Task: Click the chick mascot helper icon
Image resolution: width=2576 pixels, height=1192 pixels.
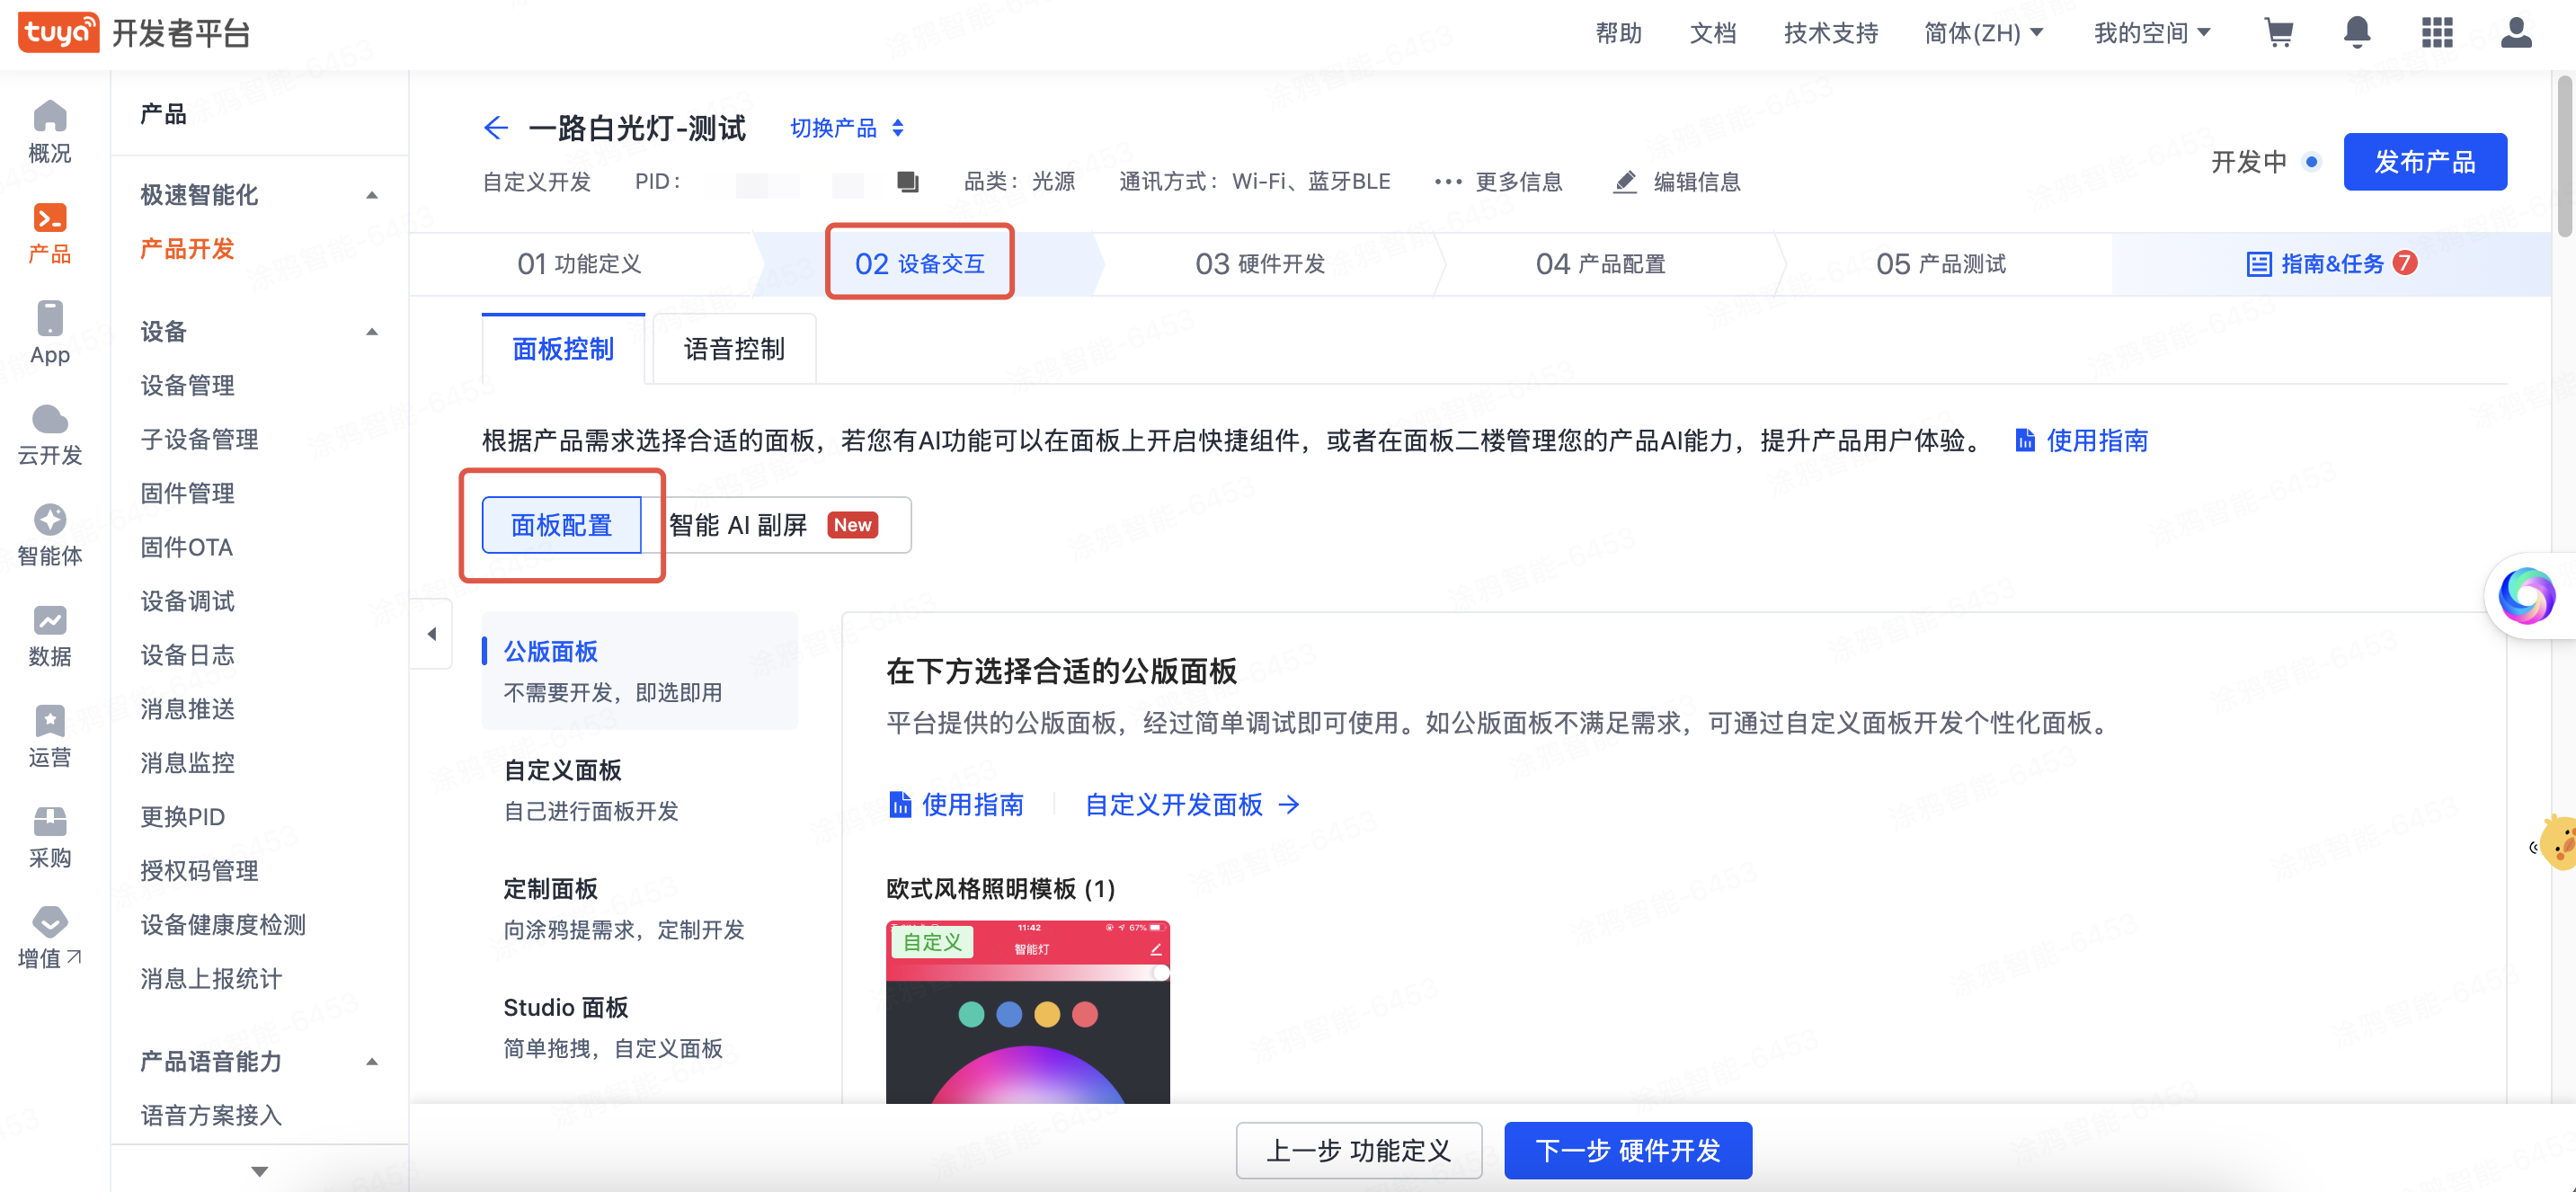Action: click(2558, 843)
